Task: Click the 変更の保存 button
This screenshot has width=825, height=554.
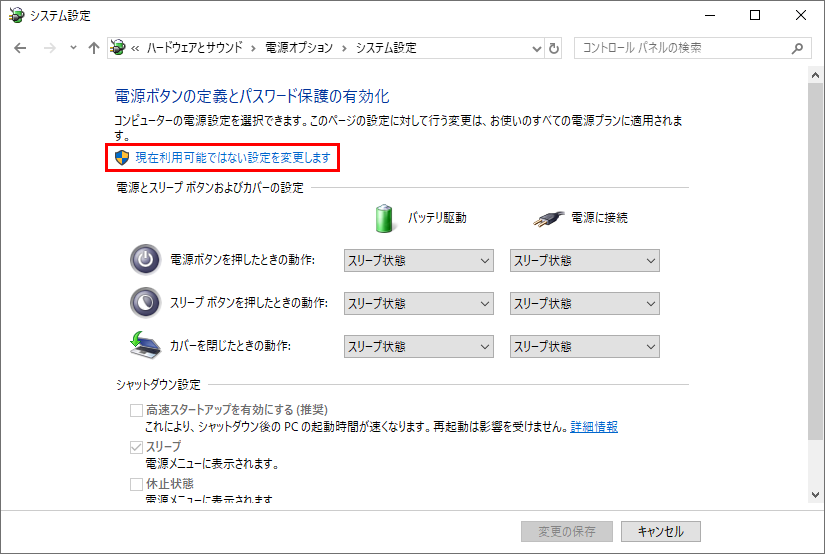Action: click(567, 531)
